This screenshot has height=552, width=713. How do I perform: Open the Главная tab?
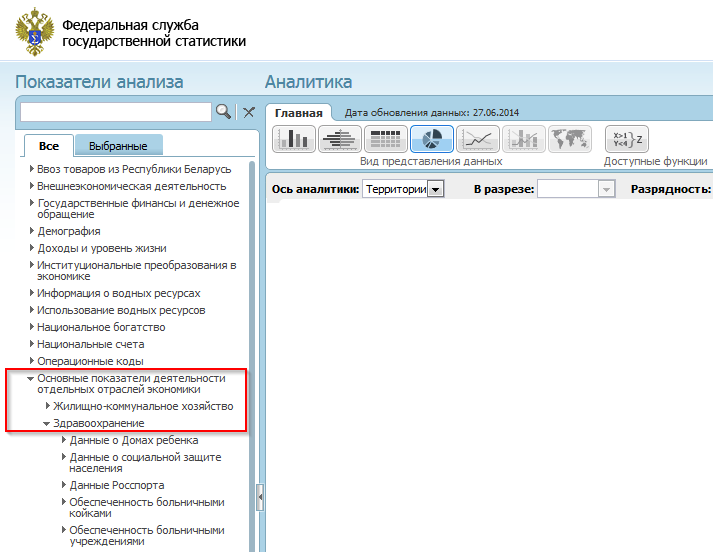(299, 113)
